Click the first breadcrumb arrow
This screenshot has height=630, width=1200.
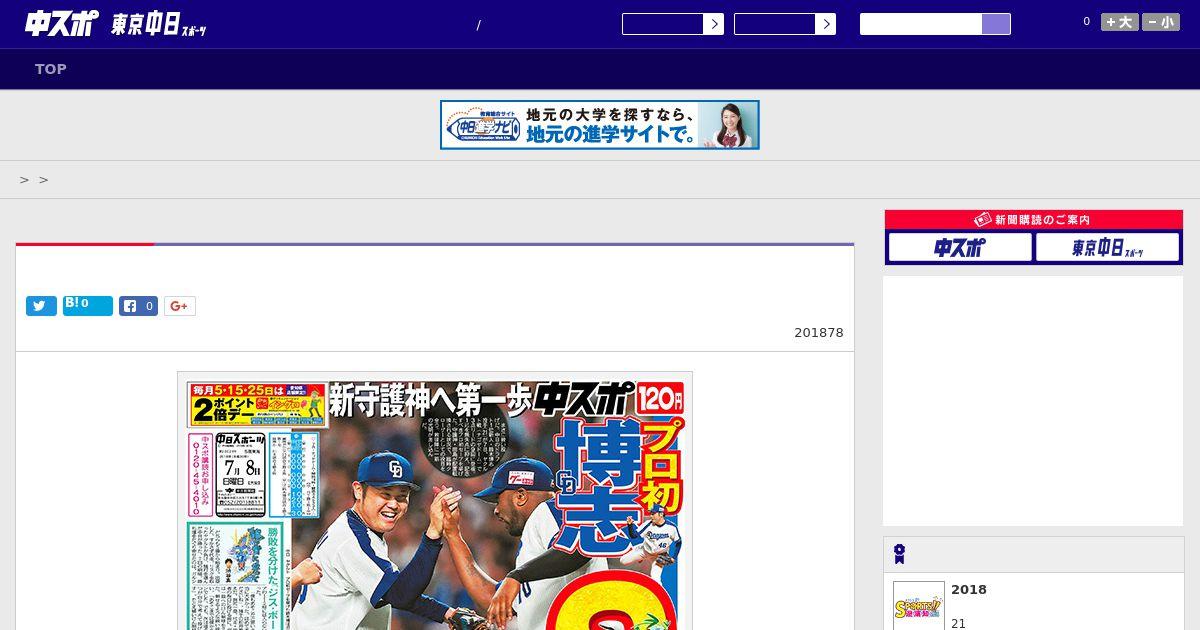(24, 180)
